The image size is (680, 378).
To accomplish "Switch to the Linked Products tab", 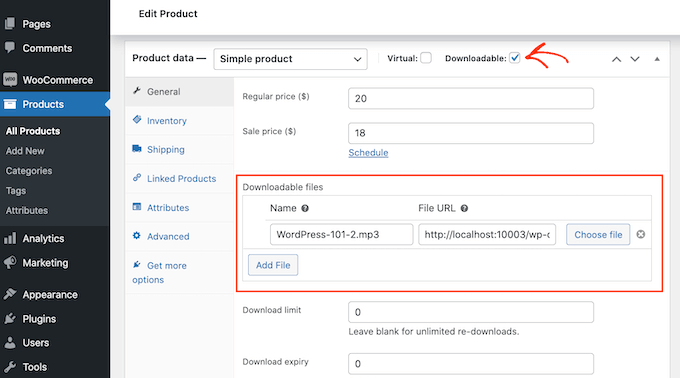I will (179, 179).
